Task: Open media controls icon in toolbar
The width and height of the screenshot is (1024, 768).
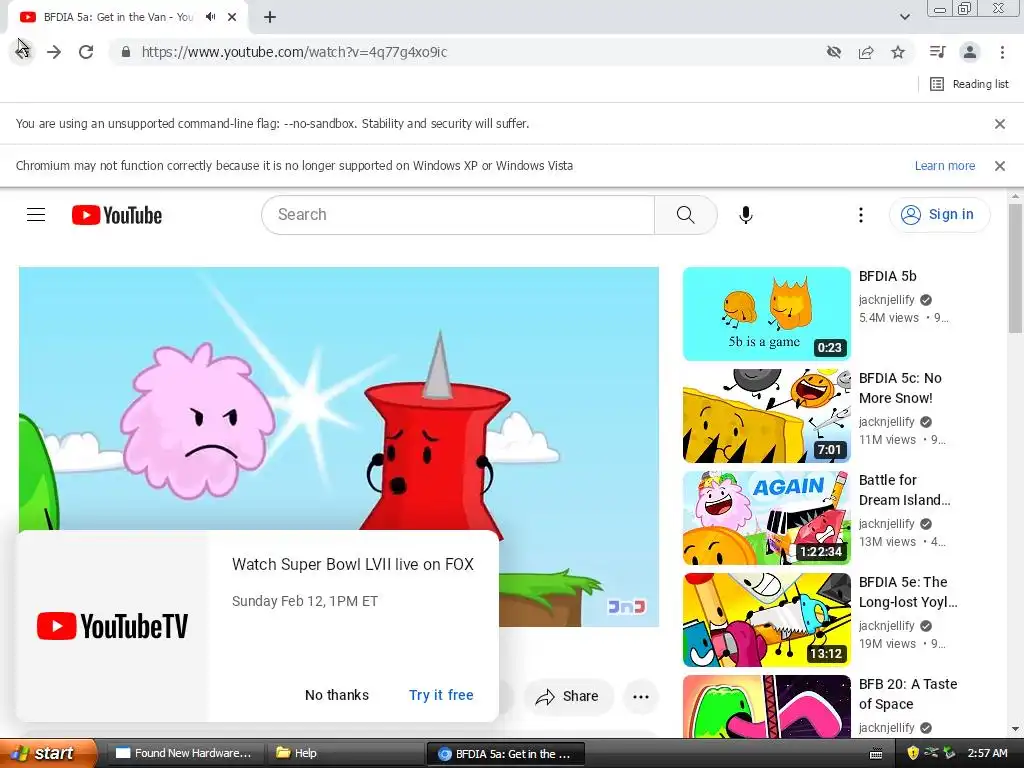Action: pos(937,52)
